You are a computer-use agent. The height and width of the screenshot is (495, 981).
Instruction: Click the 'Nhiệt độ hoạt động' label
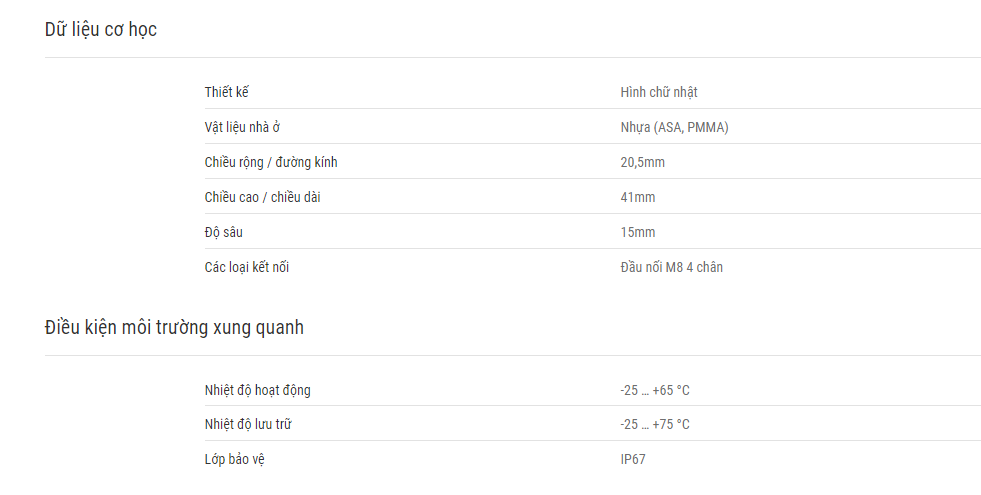point(264,390)
